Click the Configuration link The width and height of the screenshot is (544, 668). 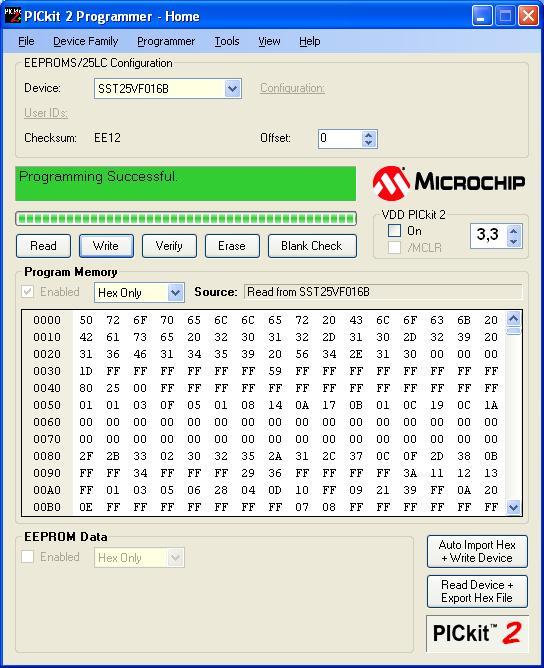click(292, 88)
